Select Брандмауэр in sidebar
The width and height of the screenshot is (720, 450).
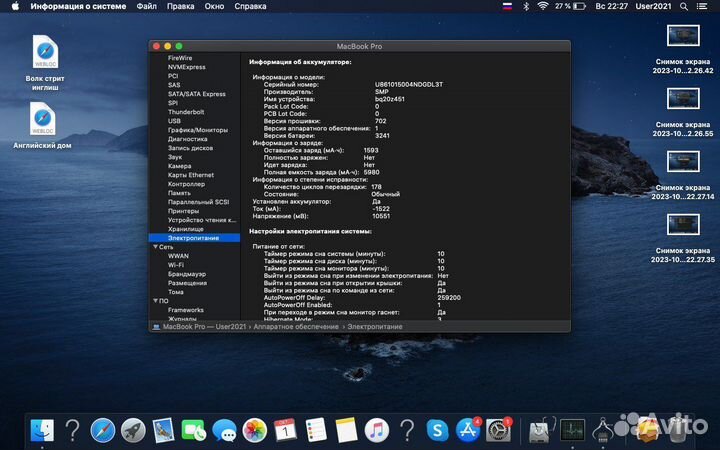click(186, 274)
